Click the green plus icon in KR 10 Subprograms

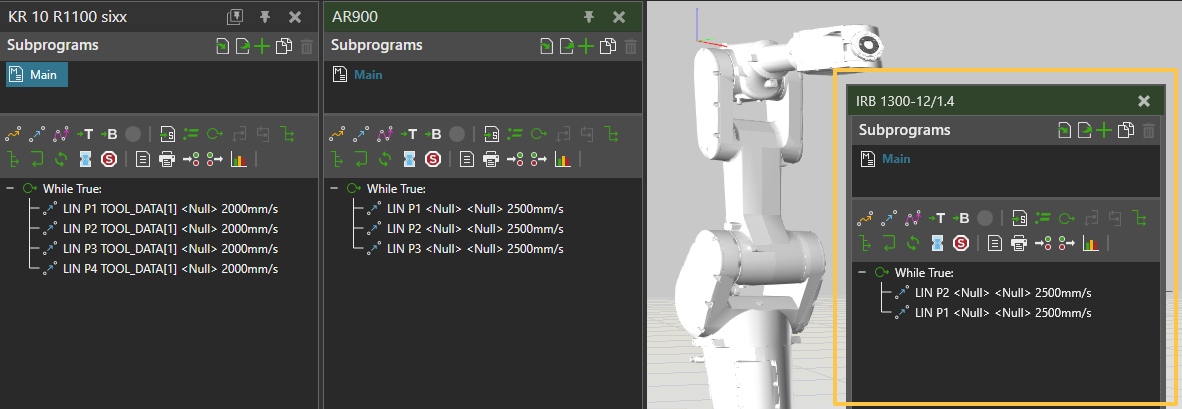coord(262,46)
